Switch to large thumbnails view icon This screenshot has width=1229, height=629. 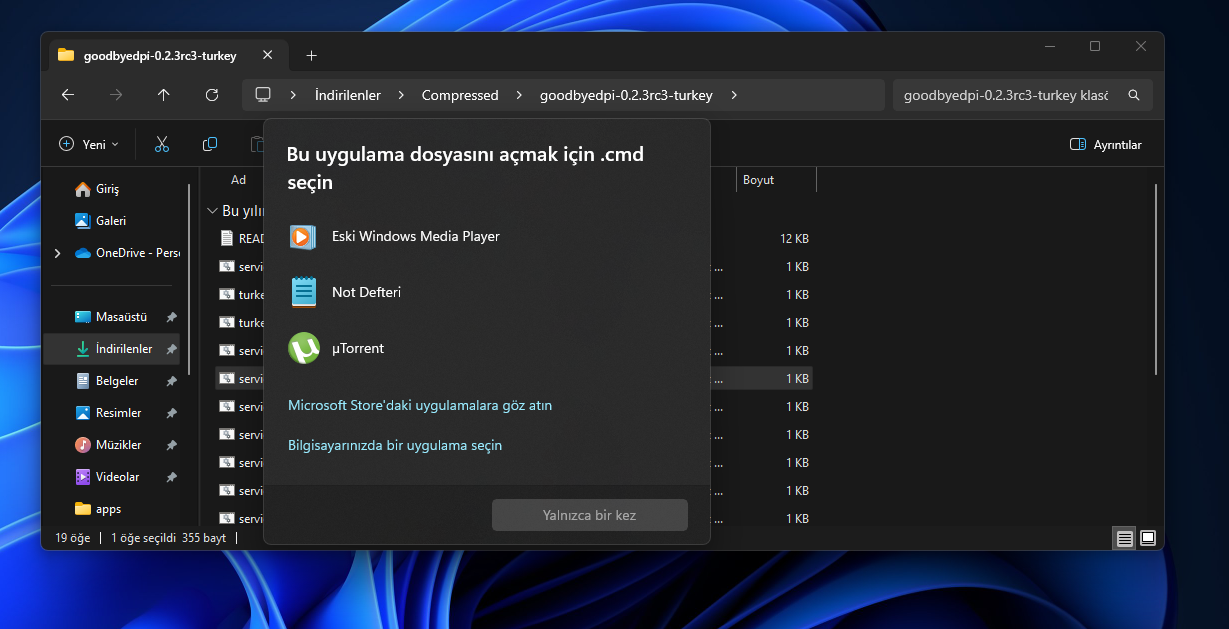pyautogui.click(x=1148, y=538)
